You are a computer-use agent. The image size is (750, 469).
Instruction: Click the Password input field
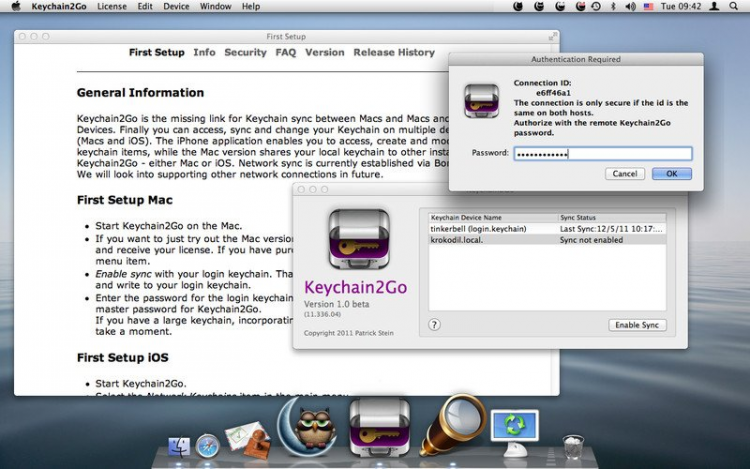(603, 153)
